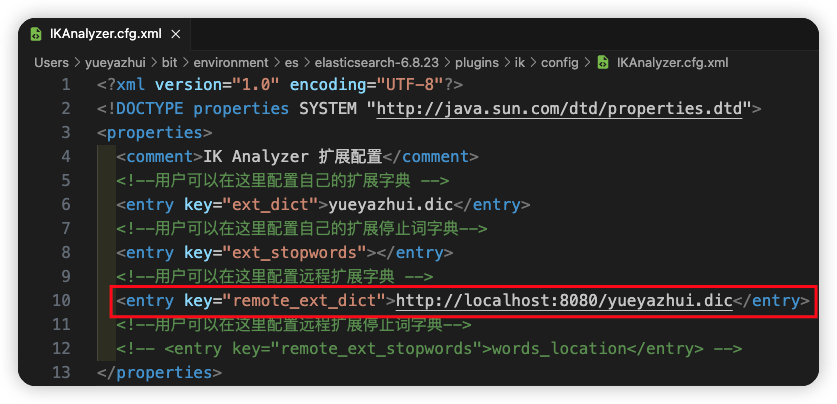
Task: Open the java.sun.com properties.dtd link
Action: [560, 109]
